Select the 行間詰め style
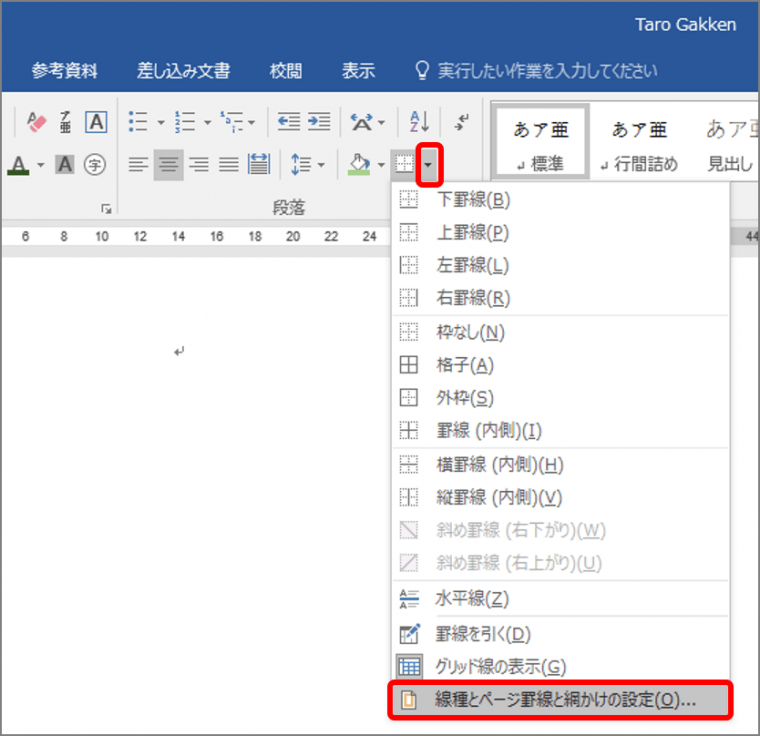The image size is (760, 736). click(639, 145)
